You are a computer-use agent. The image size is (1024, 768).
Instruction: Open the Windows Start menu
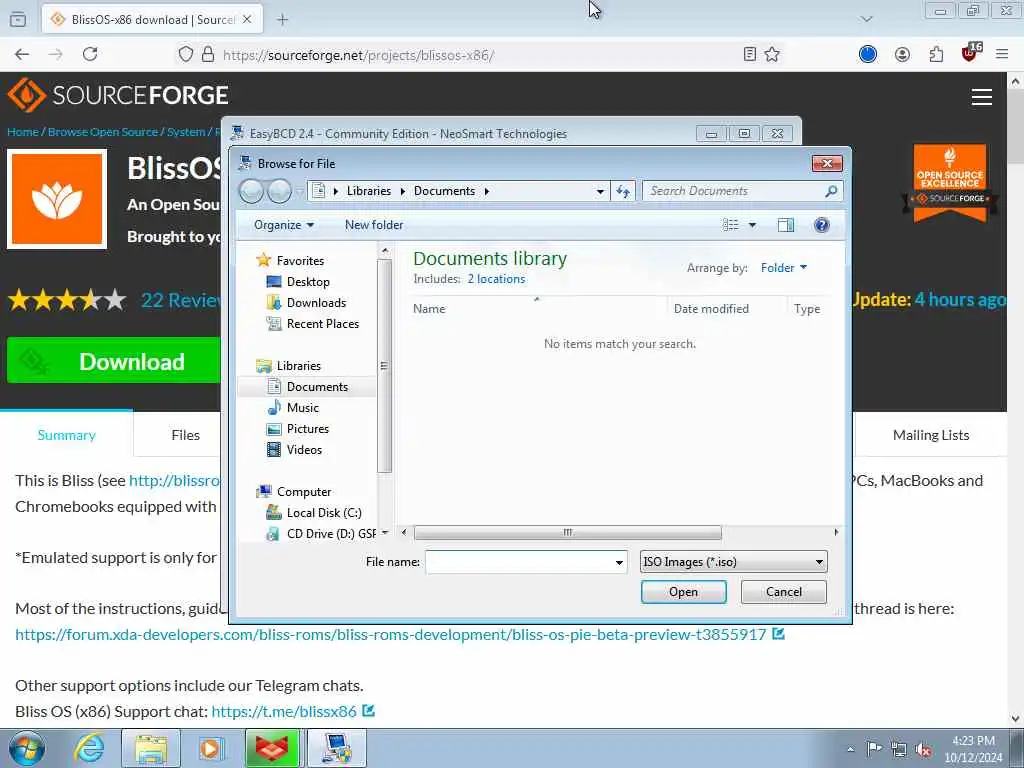coord(26,748)
